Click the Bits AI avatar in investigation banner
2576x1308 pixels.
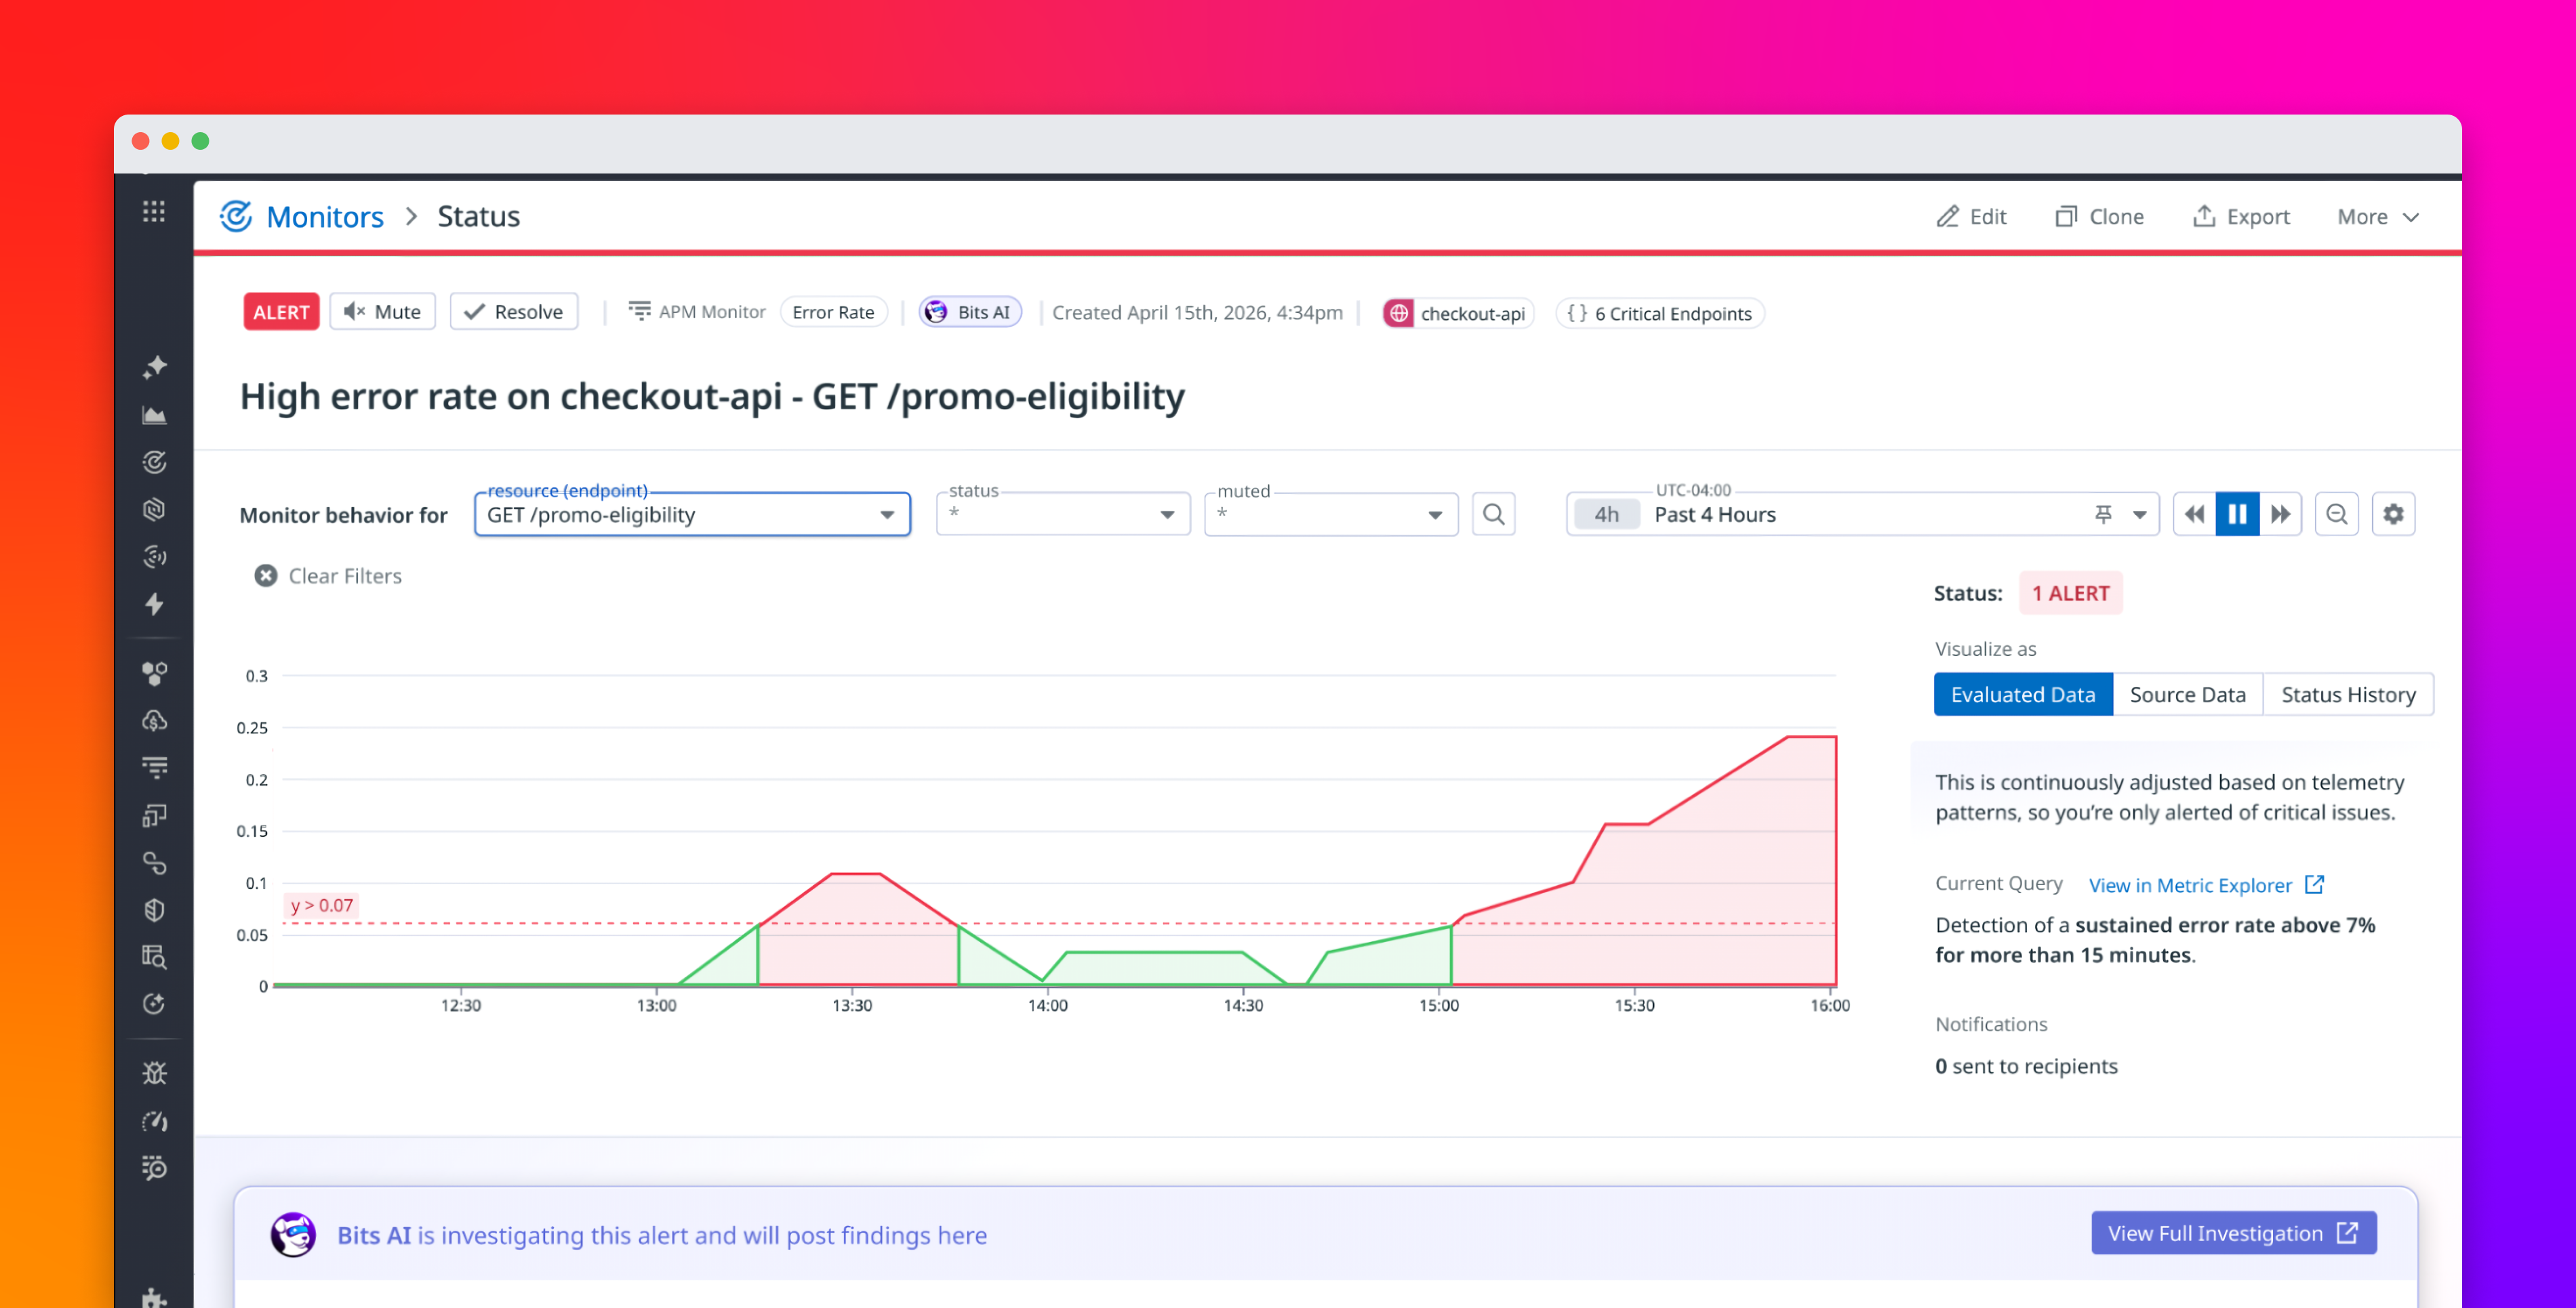pyautogui.click(x=293, y=1234)
